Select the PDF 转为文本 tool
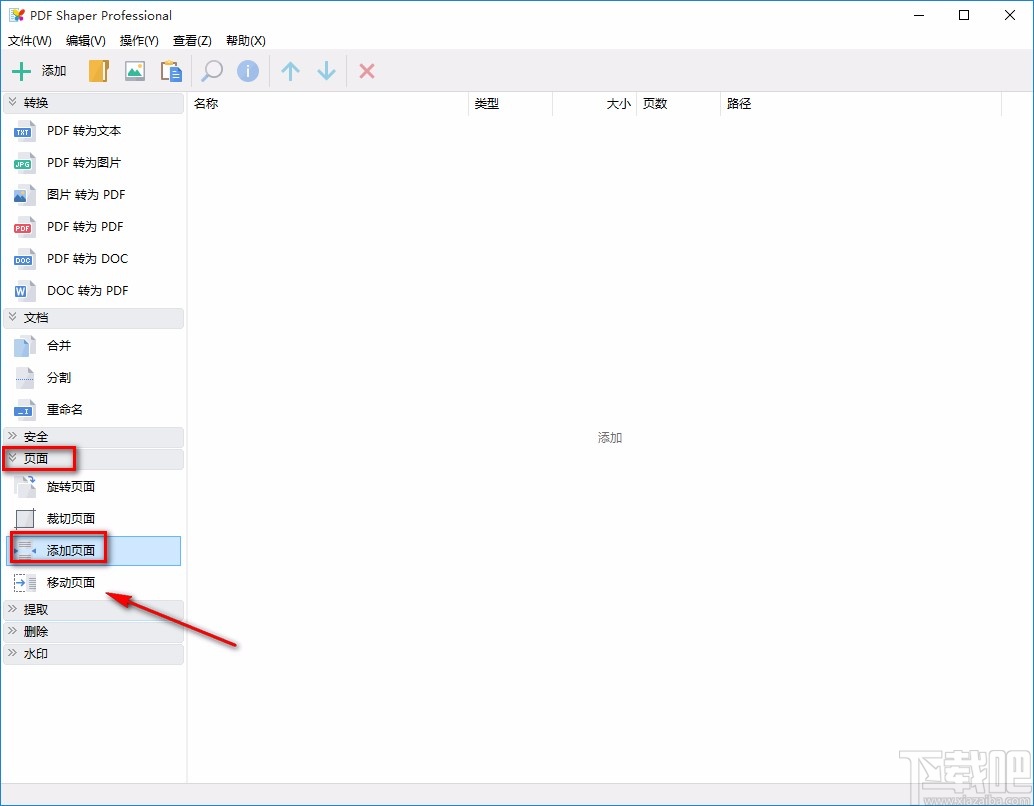The width and height of the screenshot is (1034, 806). pos(83,130)
